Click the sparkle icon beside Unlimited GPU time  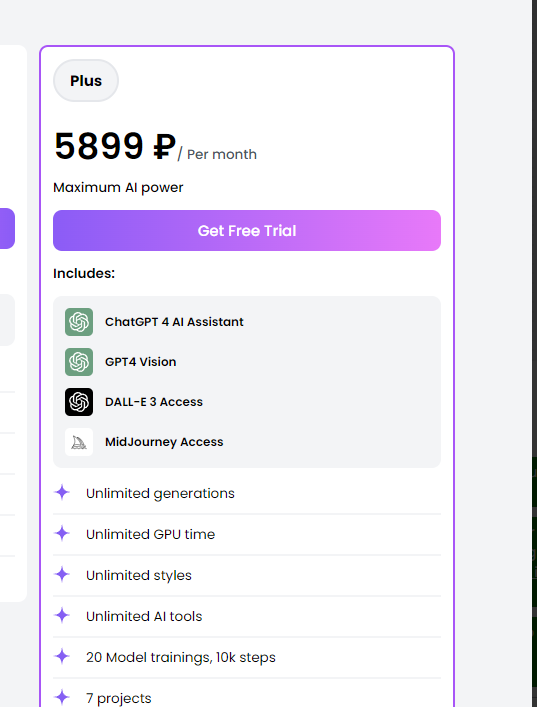coord(62,533)
